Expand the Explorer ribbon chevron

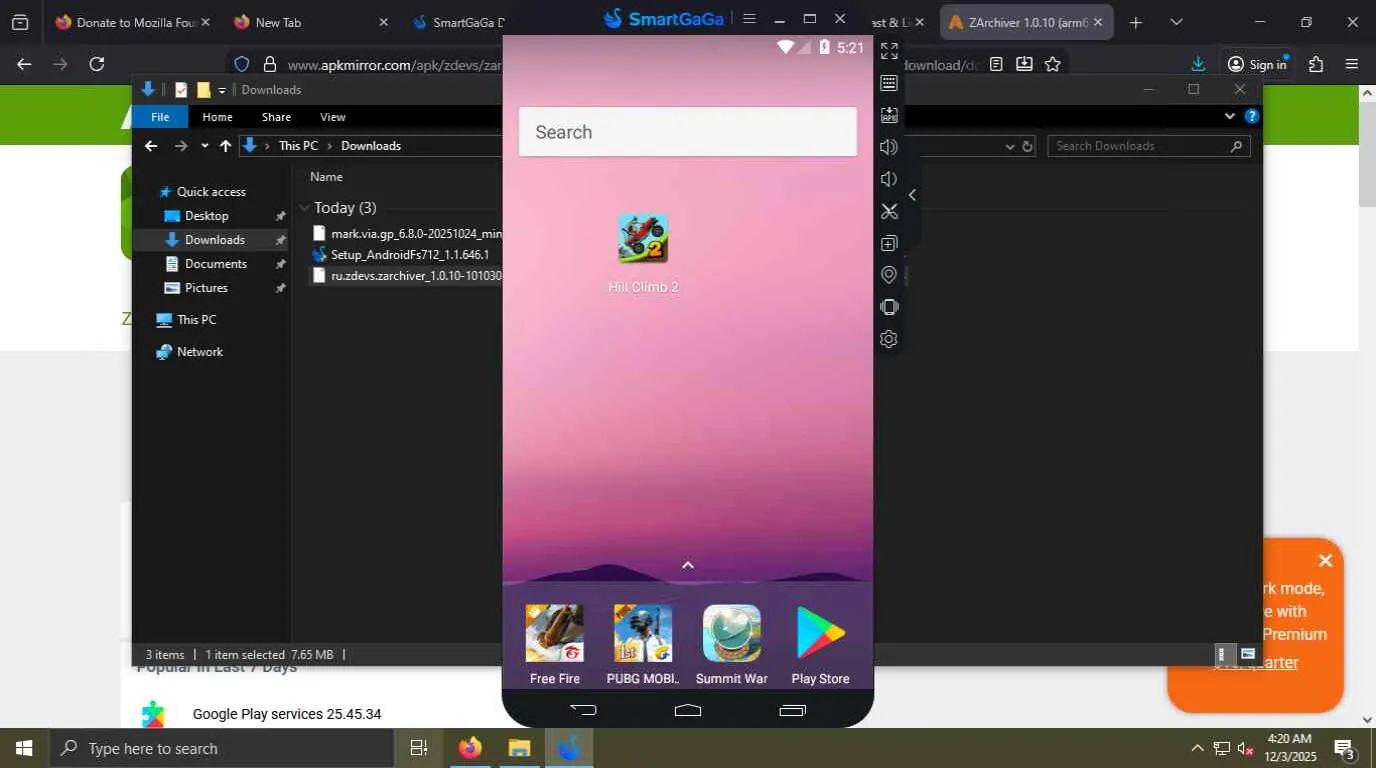coord(1230,116)
